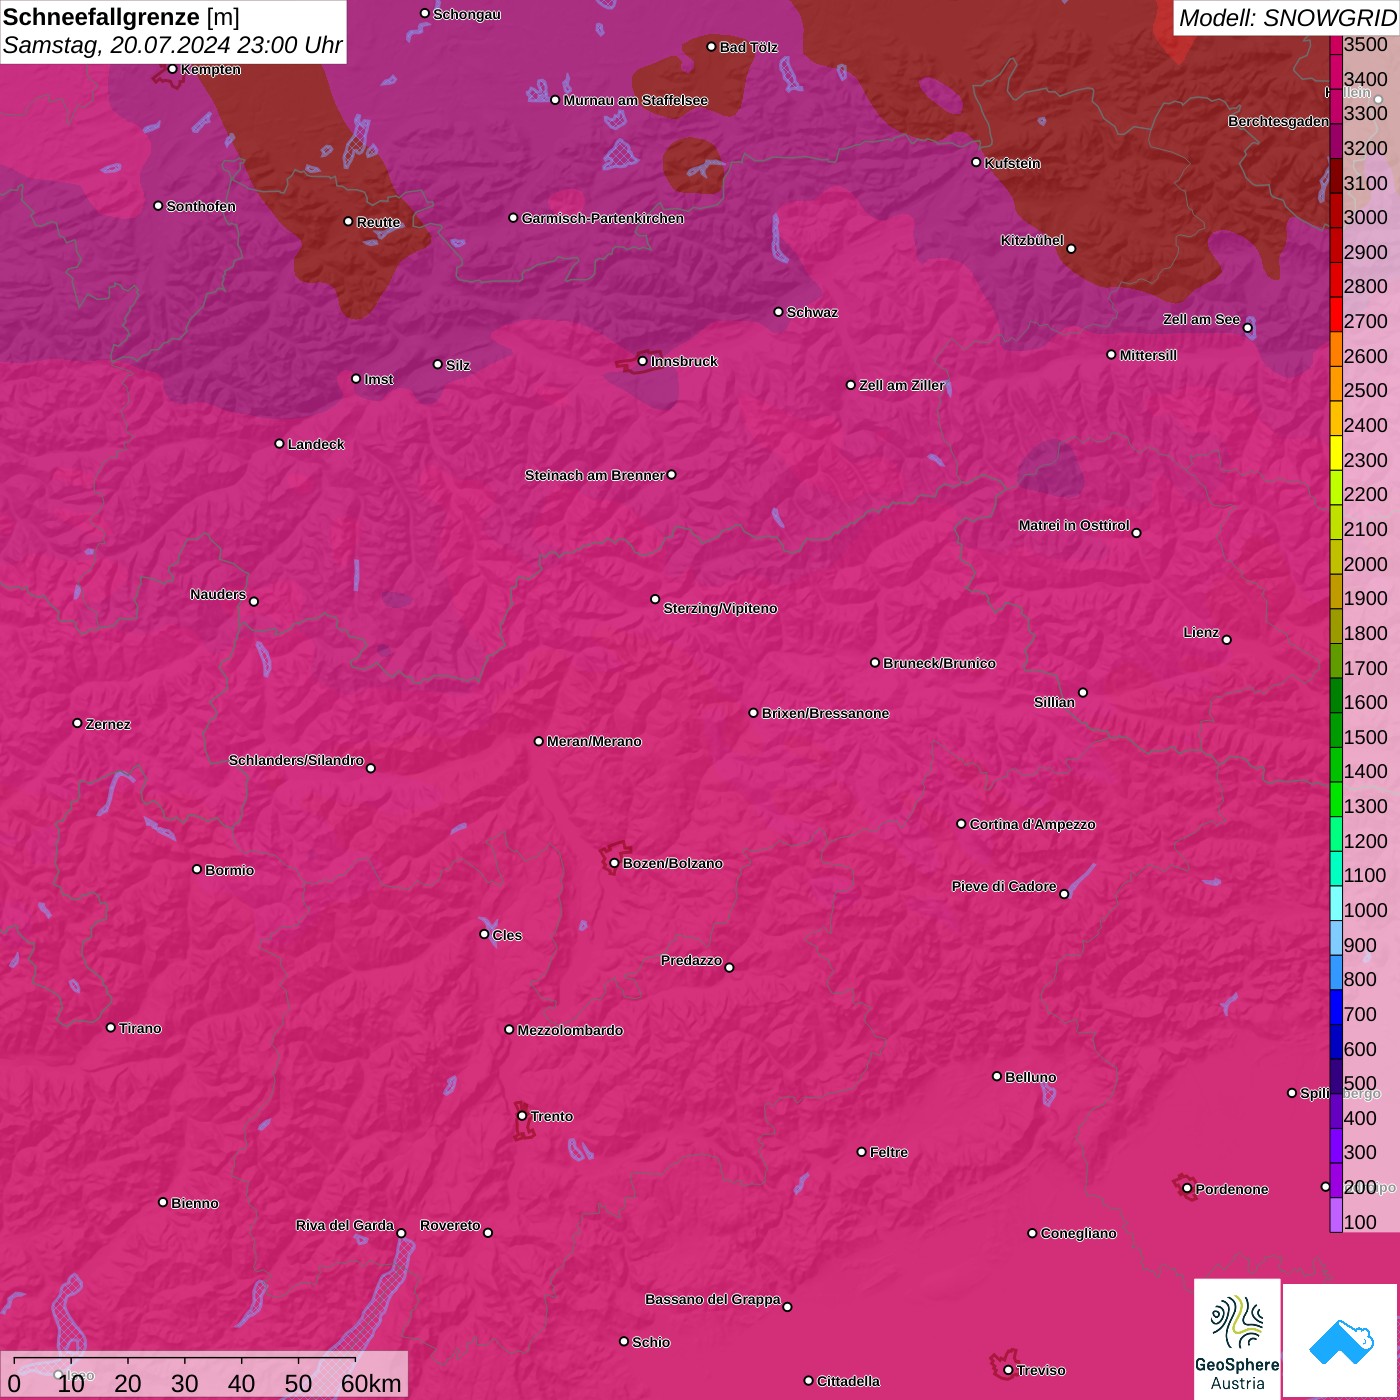Click the Bormio location dot

197,869
